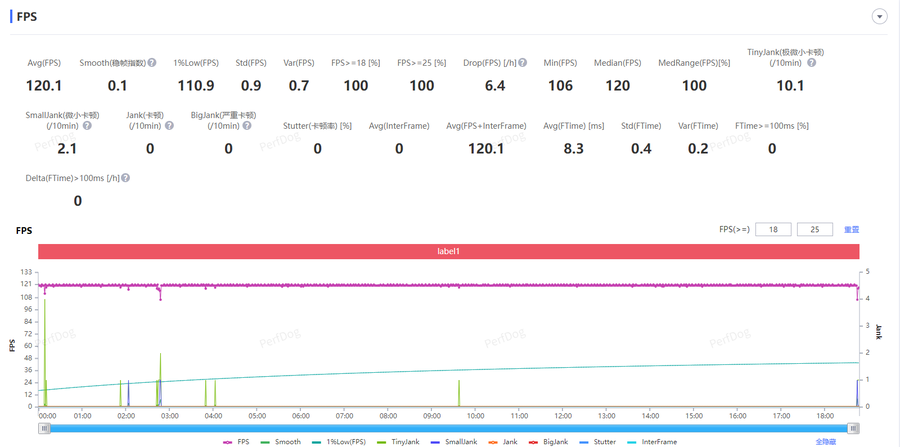Click help icon beside Delta(FTime)>100ms
This screenshot has width=900, height=447.
[126, 178]
